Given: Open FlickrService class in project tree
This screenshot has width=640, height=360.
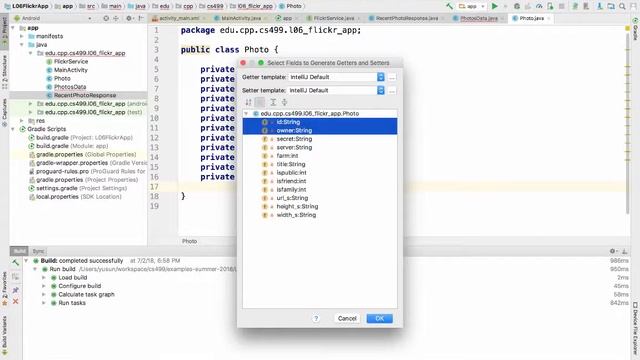Looking at the screenshot, I should click(71, 62).
